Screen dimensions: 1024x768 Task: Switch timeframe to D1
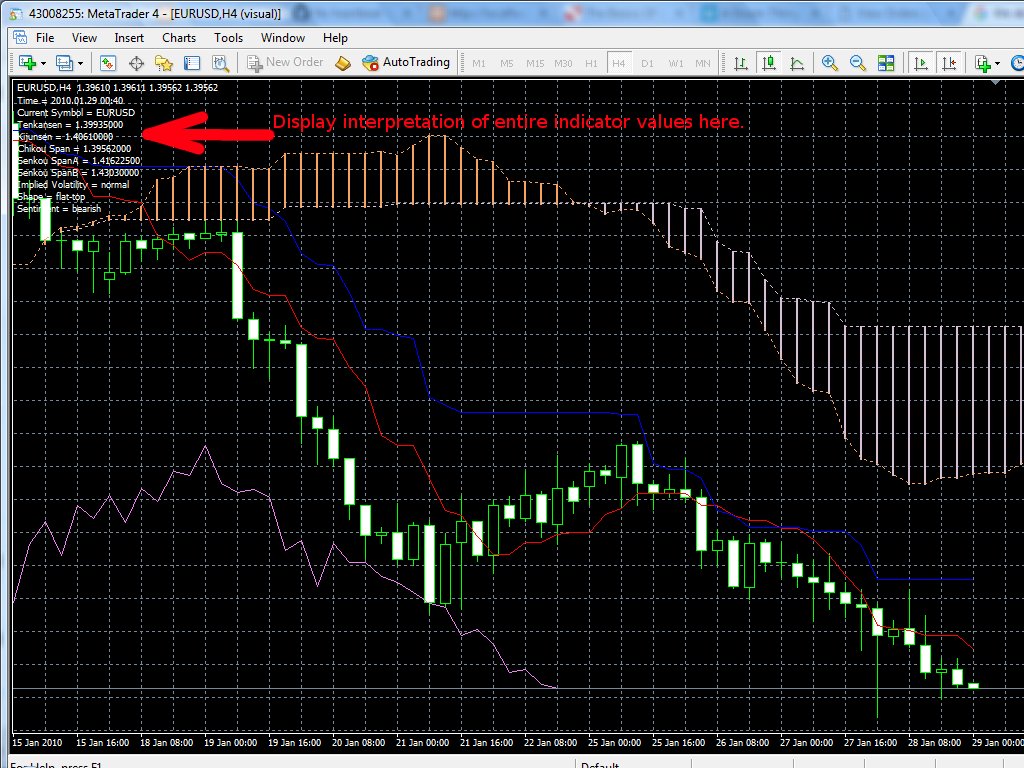pyautogui.click(x=646, y=62)
